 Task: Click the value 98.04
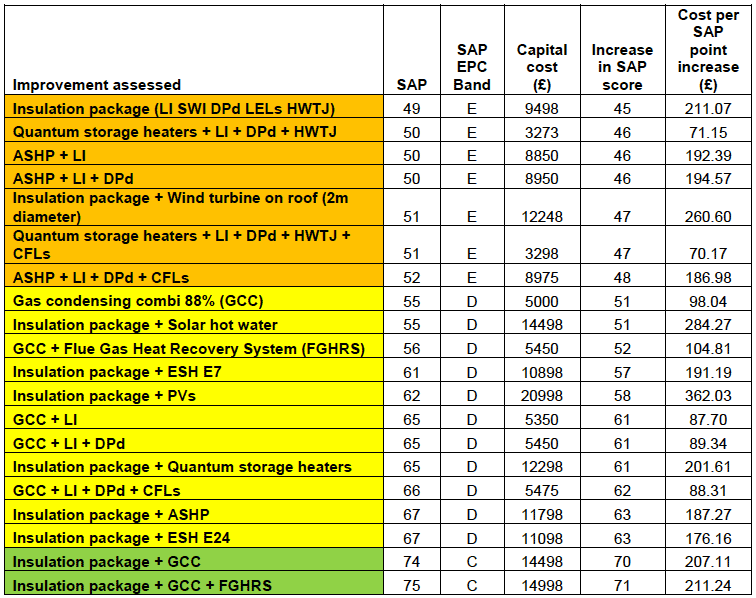708,301
